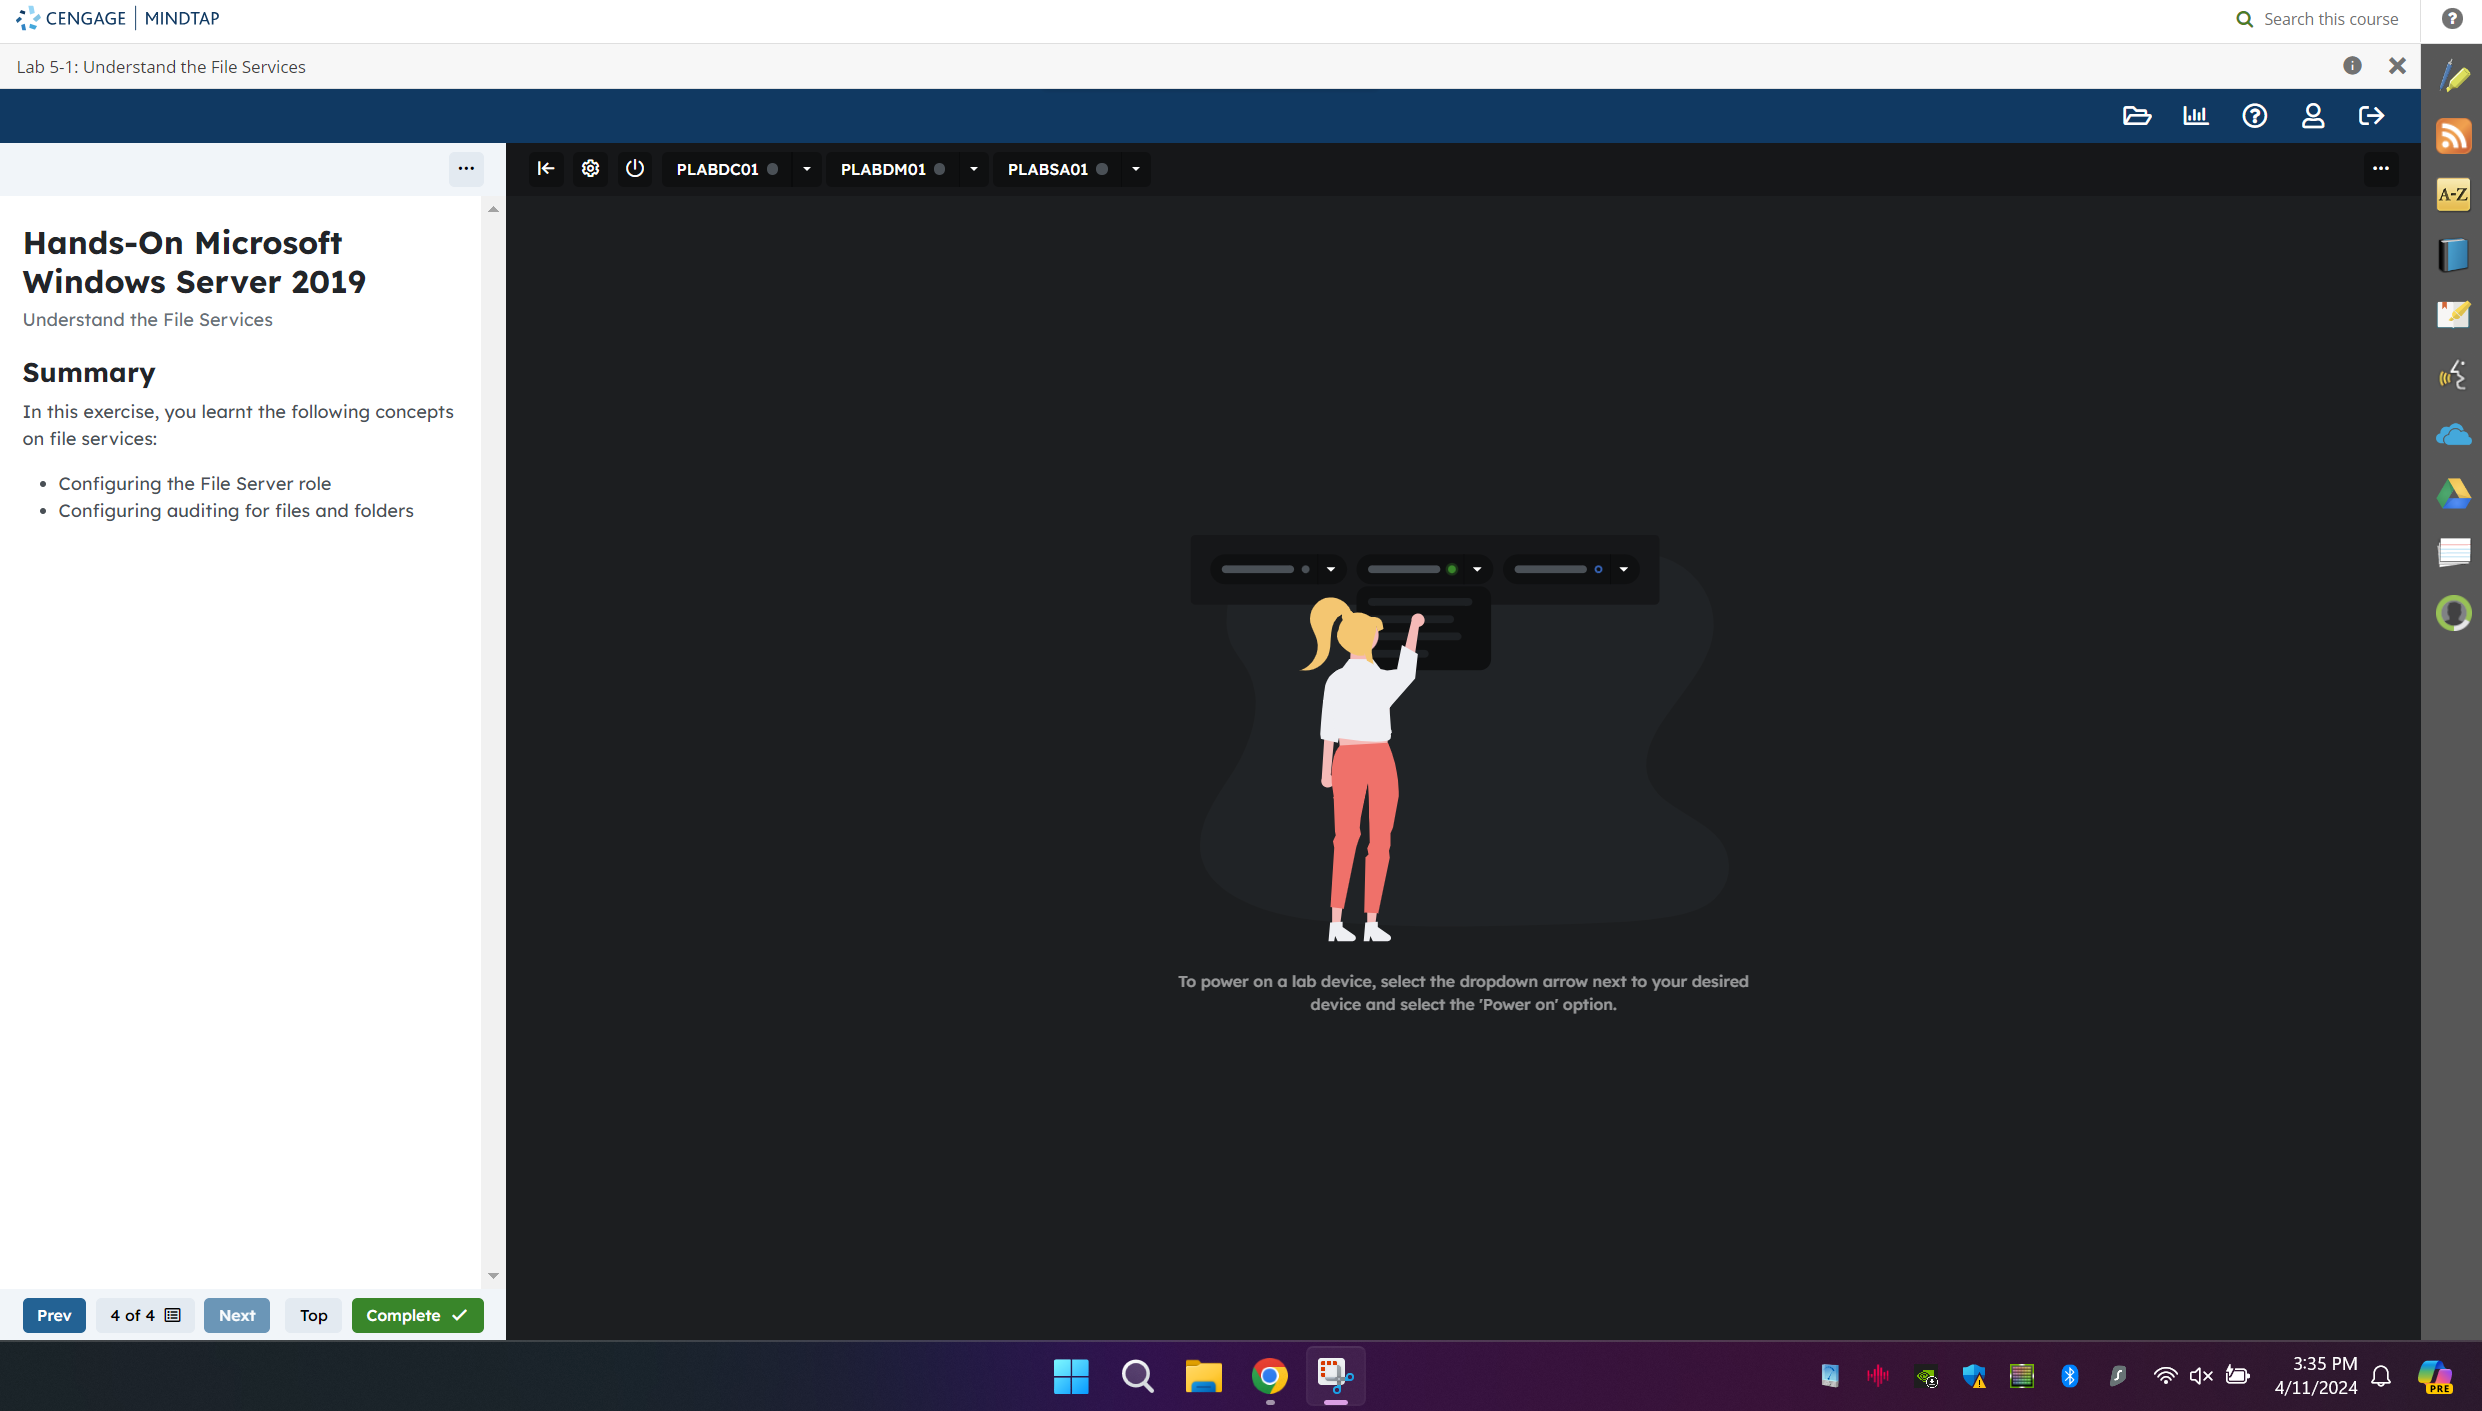
Task: Click the Prev button
Action: 54,1316
